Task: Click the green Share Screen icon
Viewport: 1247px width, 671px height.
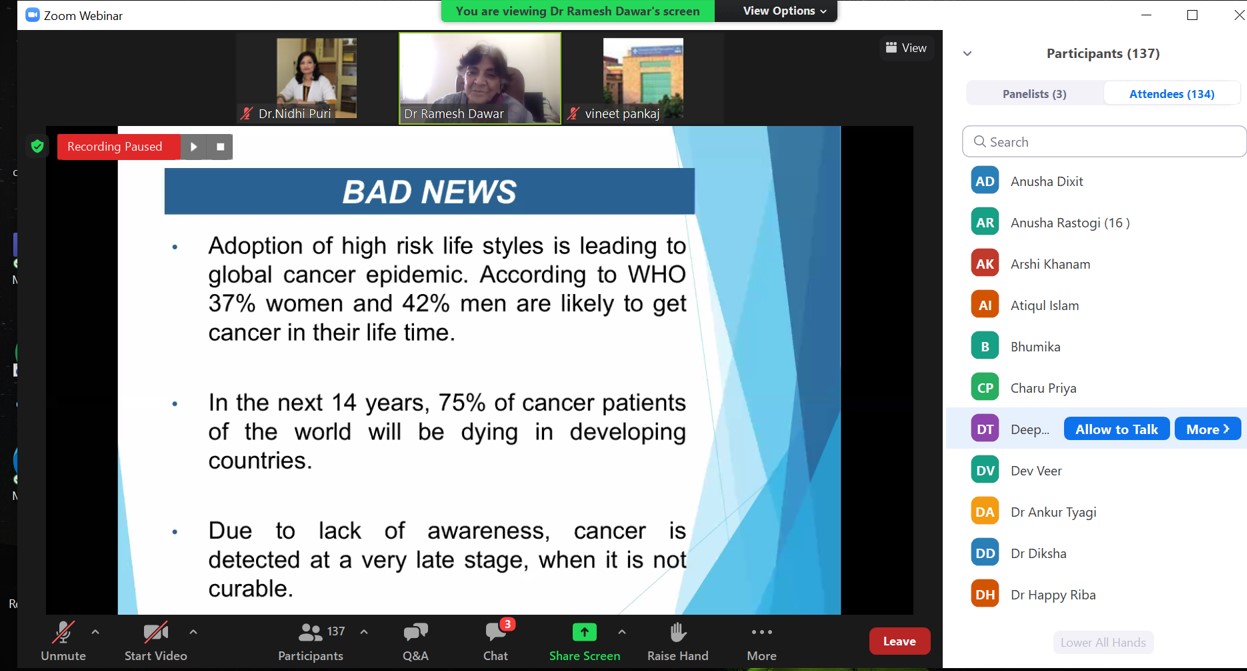Action: pos(584,632)
